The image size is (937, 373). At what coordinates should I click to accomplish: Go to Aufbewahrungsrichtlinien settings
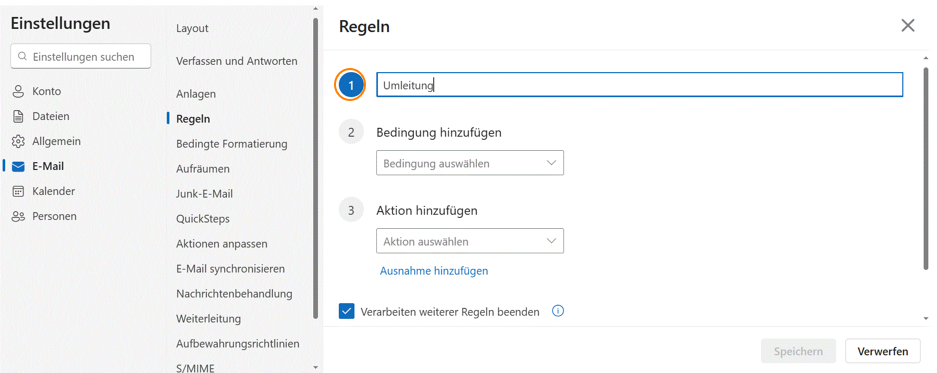(x=238, y=344)
